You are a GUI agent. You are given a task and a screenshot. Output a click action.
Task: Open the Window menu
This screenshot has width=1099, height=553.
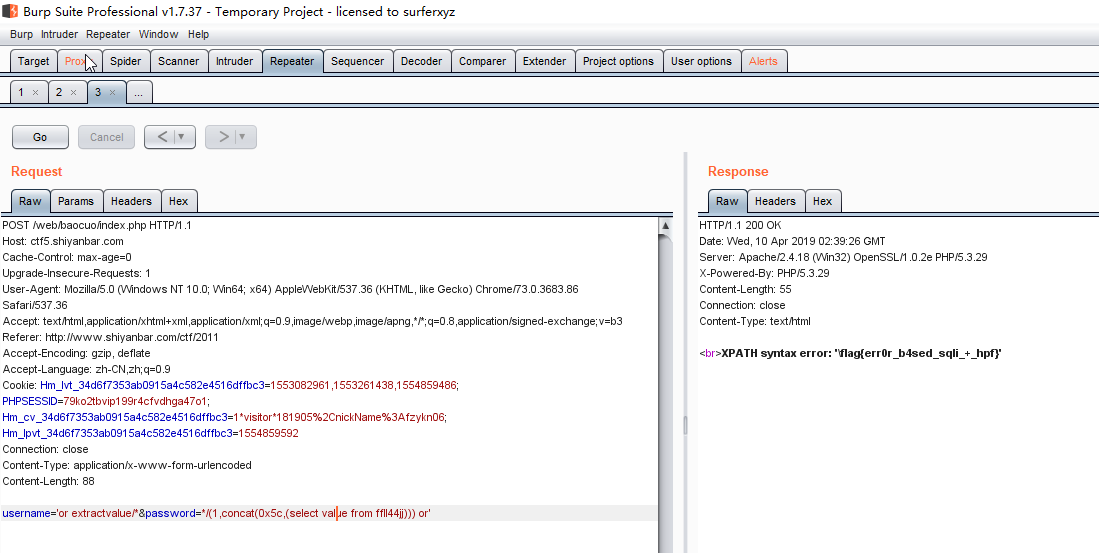tap(158, 34)
